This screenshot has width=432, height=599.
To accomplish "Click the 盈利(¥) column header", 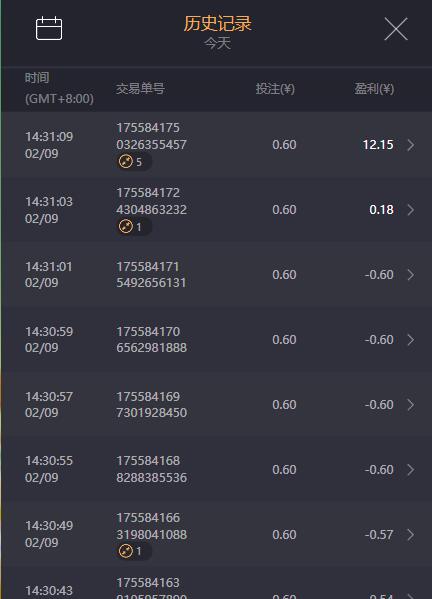I will click(x=374, y=89).
